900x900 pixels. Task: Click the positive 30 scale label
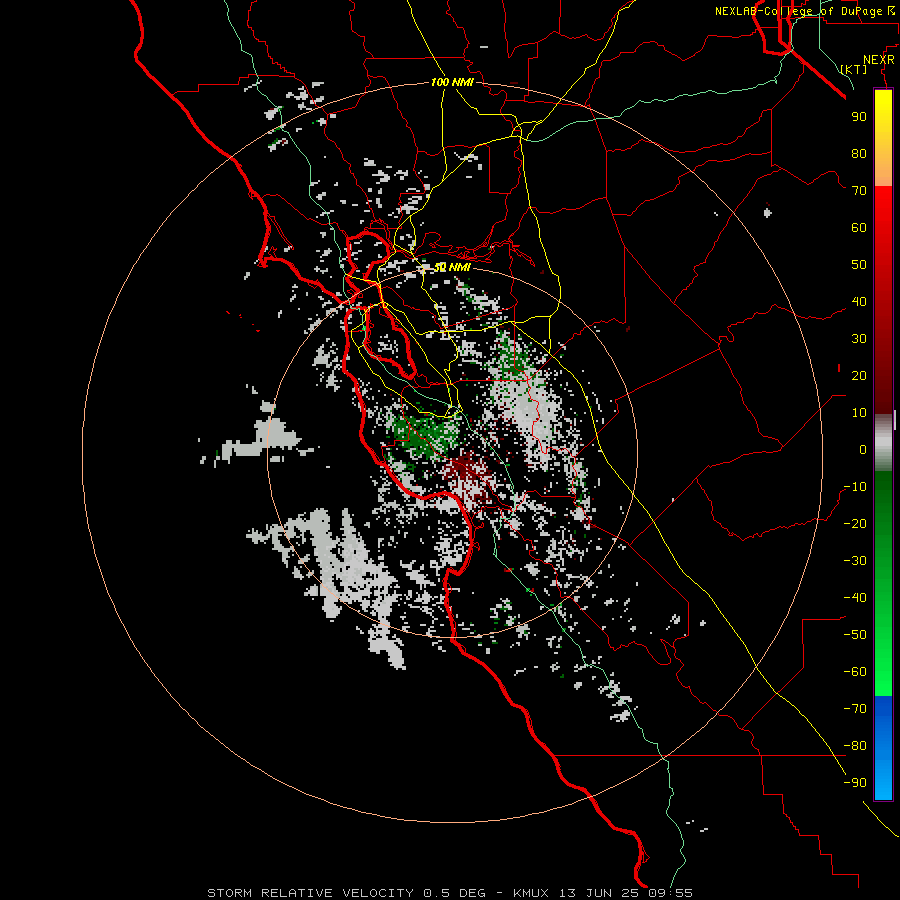pyautogui.click(x=859, y=339)
